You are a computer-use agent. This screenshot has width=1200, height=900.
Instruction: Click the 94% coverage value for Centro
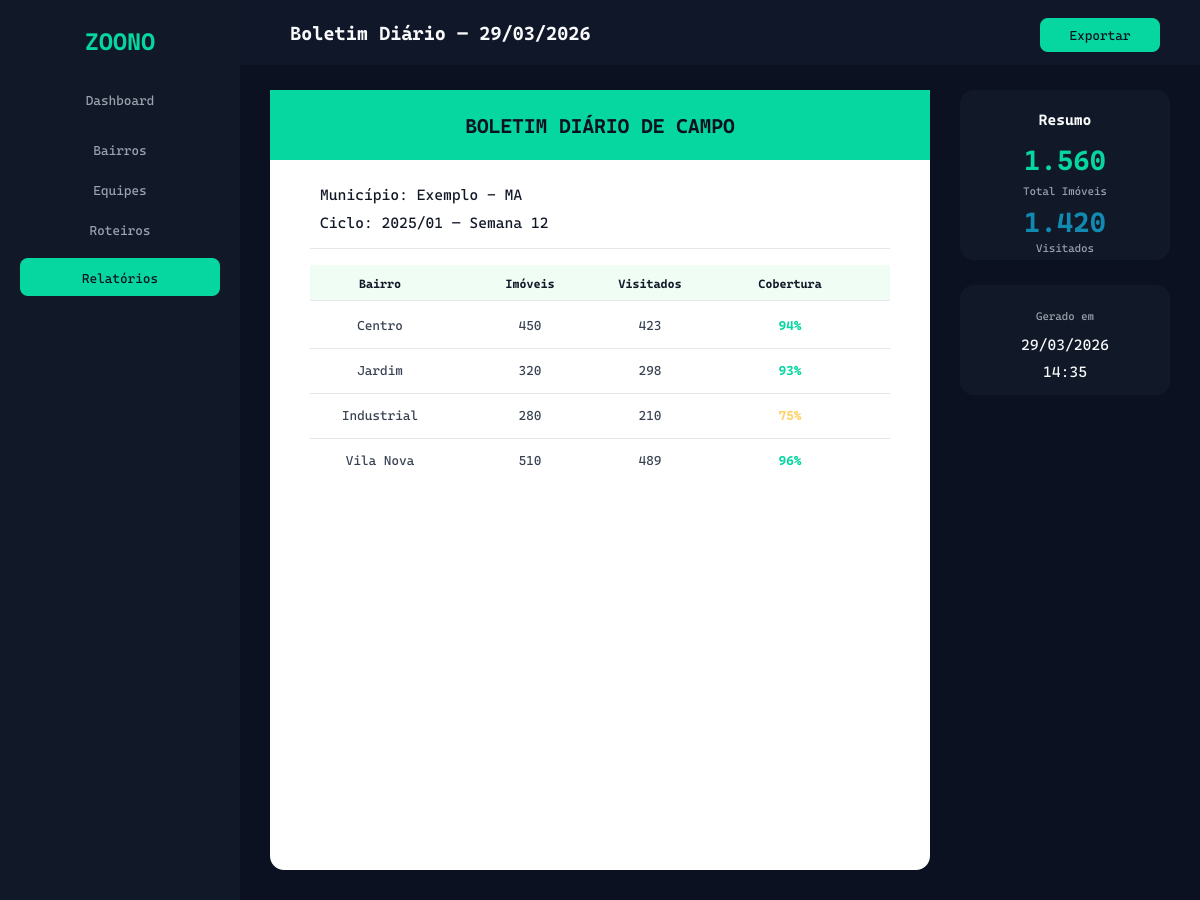point(790,325)
